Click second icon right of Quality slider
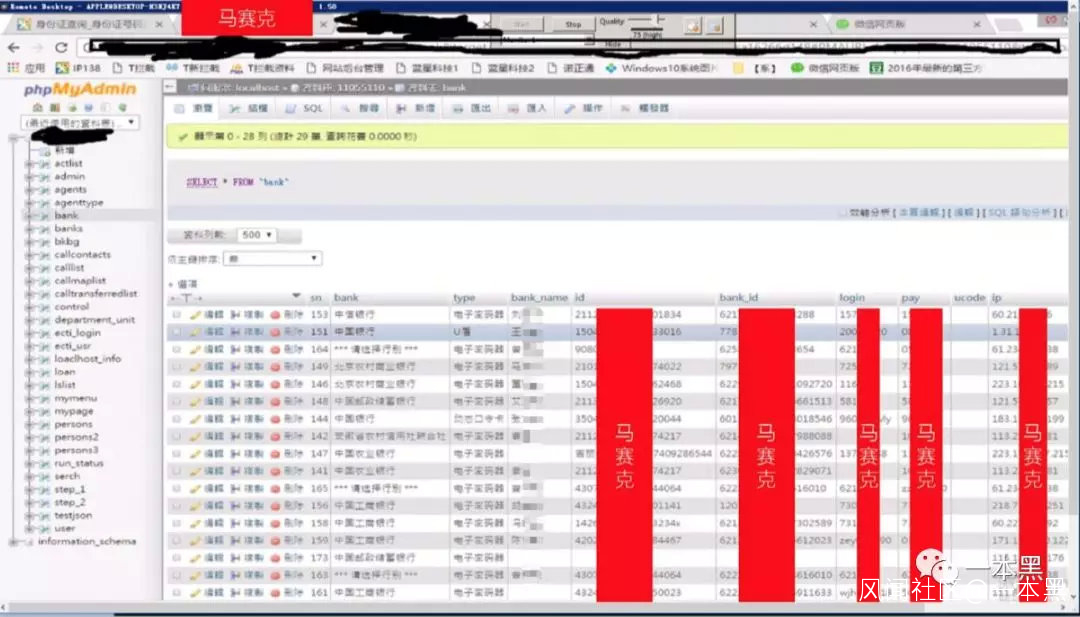The width and height of the screenshot is (1080, 617). pyautogui.click(x=715, y=26)
